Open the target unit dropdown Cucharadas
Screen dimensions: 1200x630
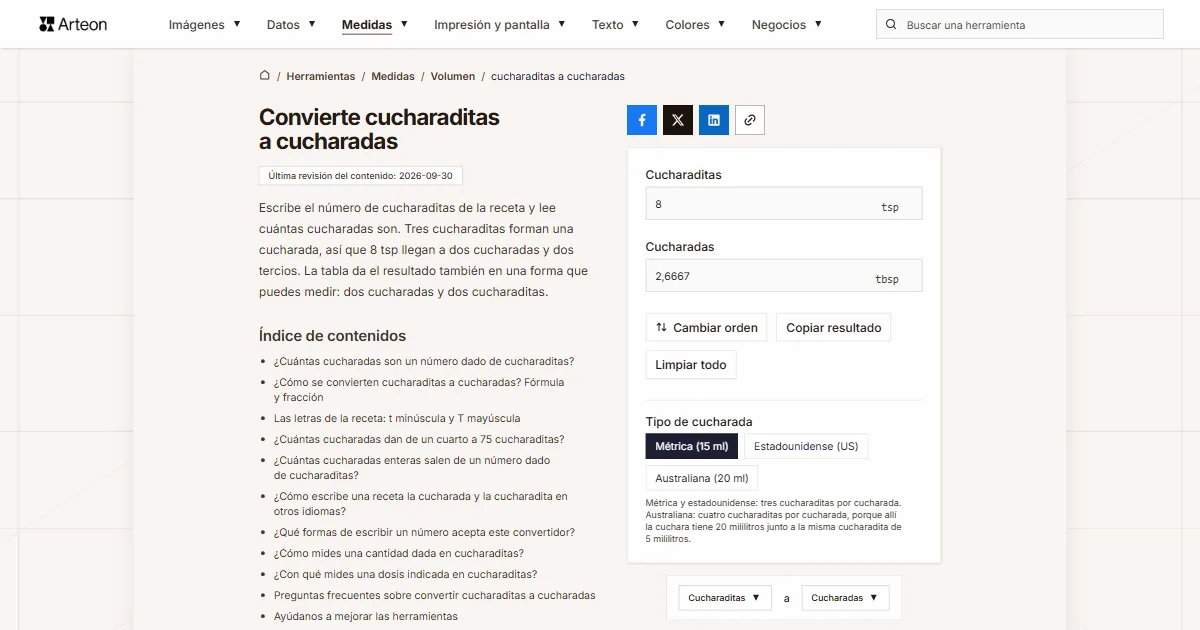tap(846, 597)
